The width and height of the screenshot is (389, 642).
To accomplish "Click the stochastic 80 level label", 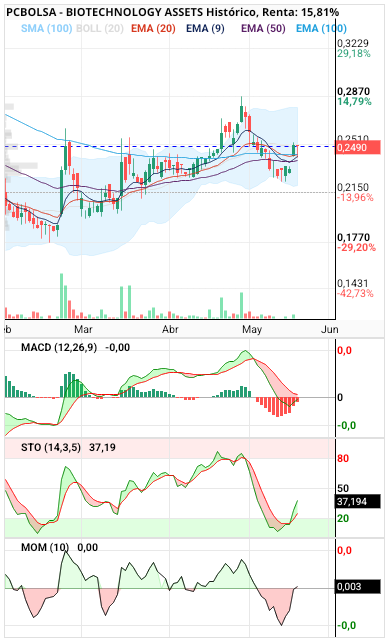I will (x=343, y=459).
